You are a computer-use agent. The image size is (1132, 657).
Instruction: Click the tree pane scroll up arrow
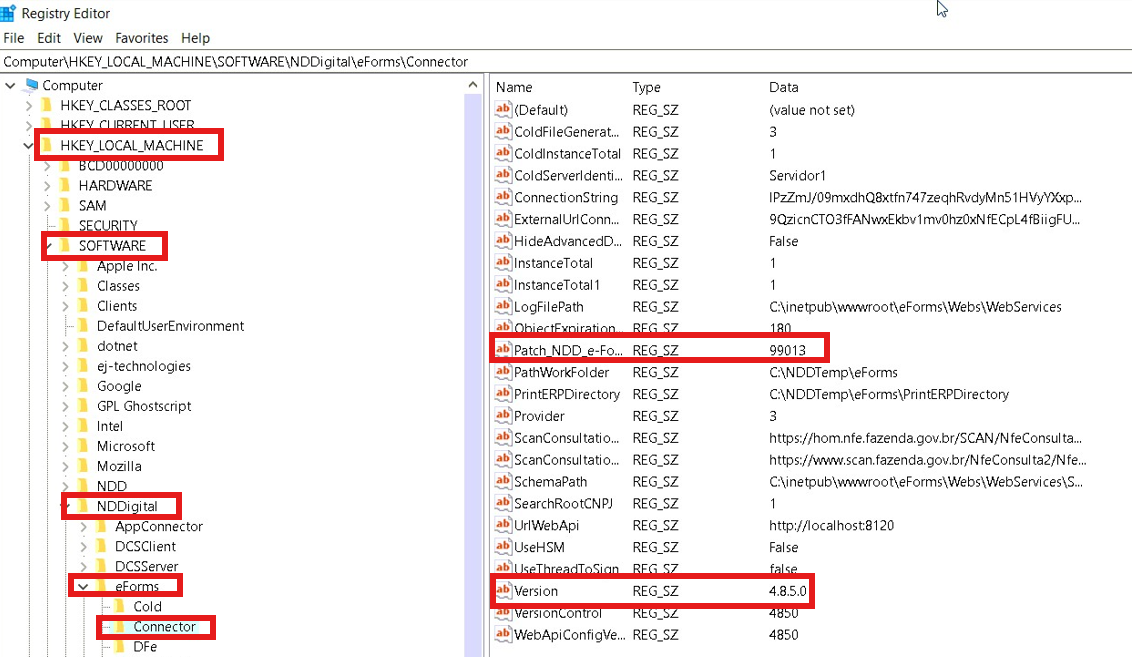coord(473,85)
